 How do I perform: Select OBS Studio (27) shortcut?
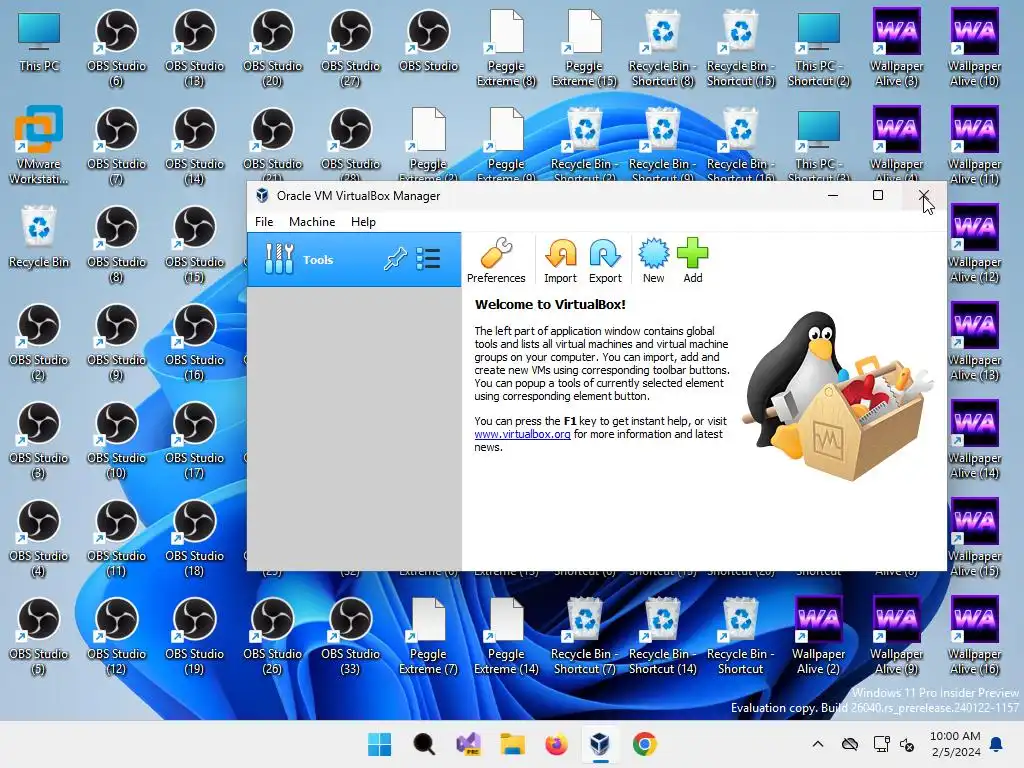point(350,48)
